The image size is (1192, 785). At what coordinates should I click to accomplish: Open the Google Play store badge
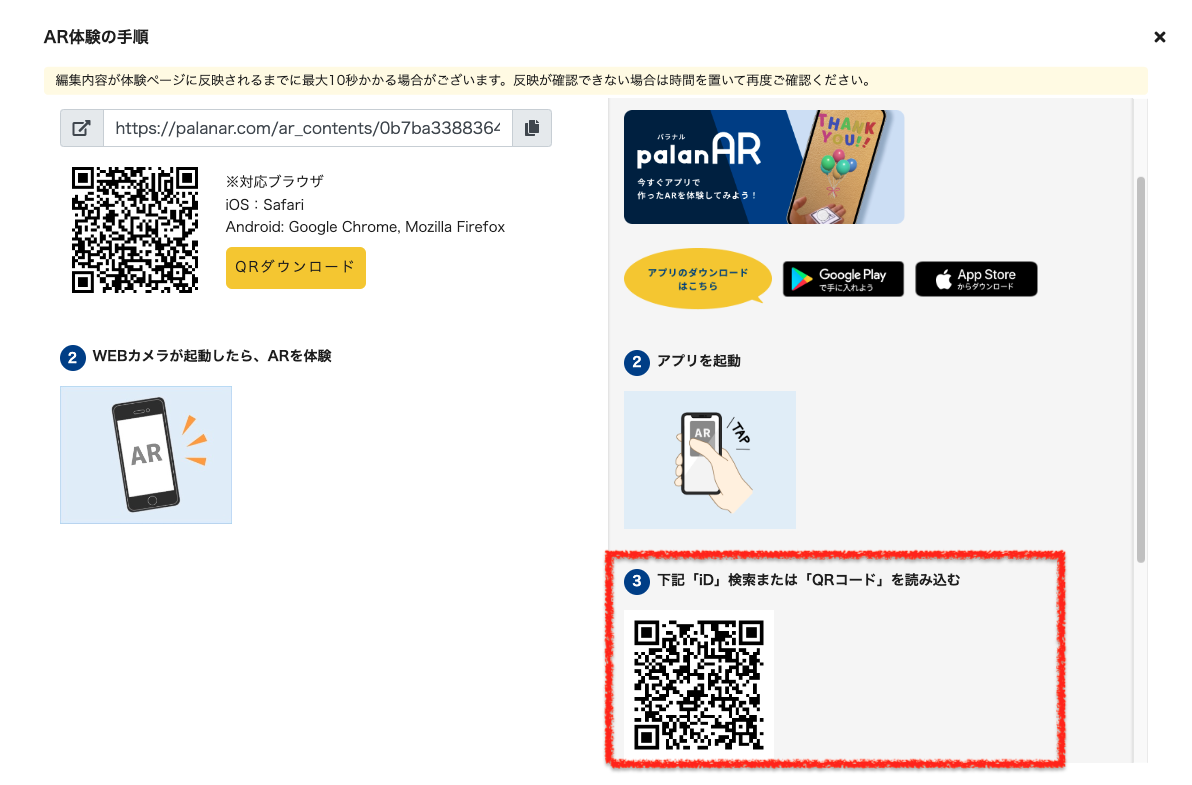tap(843, 279)
